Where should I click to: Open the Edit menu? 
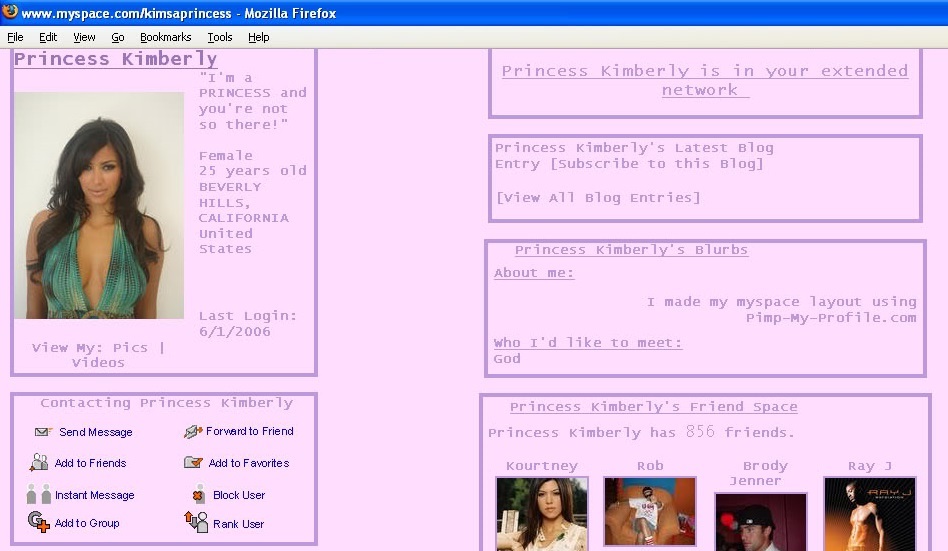(x=48, y=37)
